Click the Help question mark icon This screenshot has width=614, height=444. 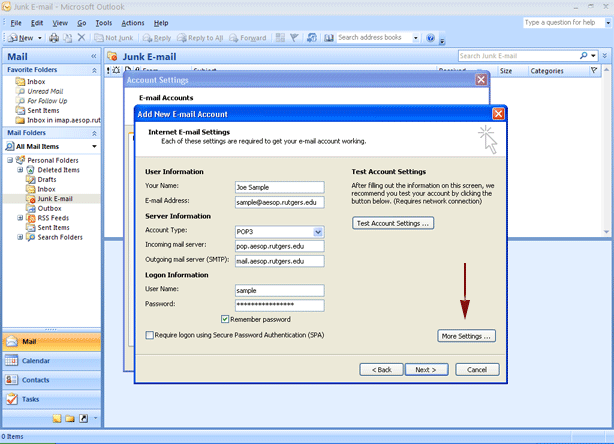pyautogui.click(x=430, y=38)
